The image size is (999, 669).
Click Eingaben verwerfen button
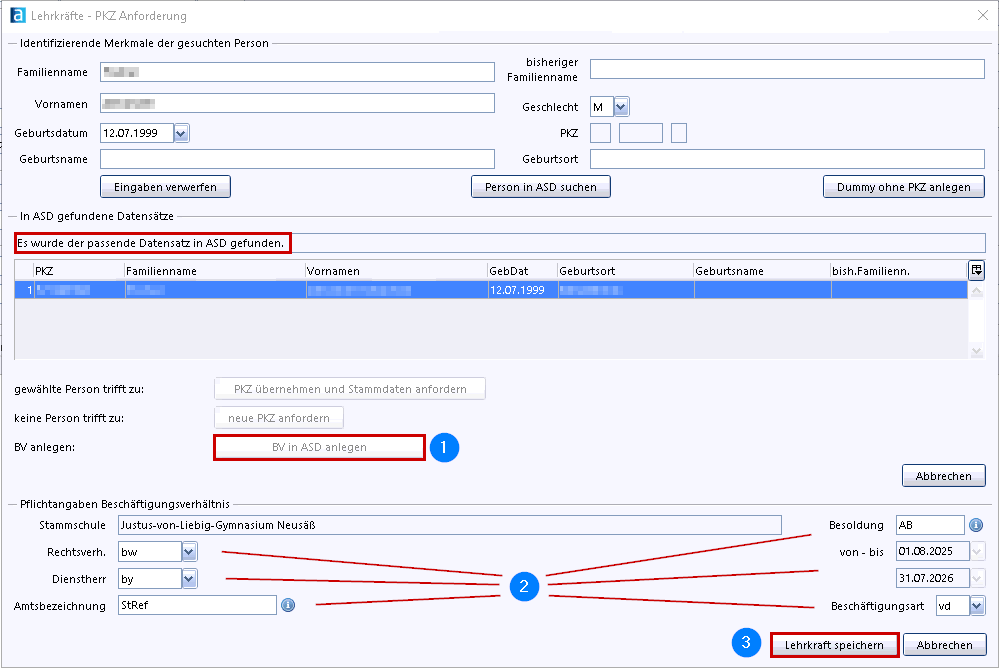click(x=165, y=187)
